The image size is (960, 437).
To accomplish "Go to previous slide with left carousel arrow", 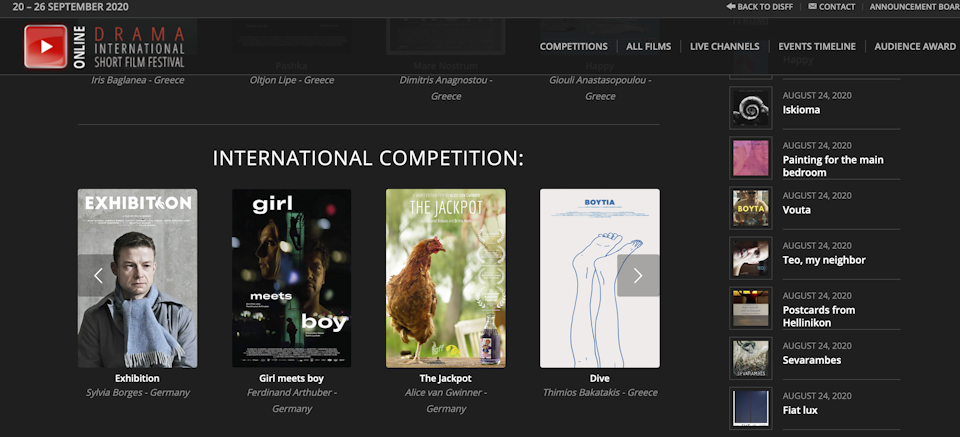I will (98, 275).
